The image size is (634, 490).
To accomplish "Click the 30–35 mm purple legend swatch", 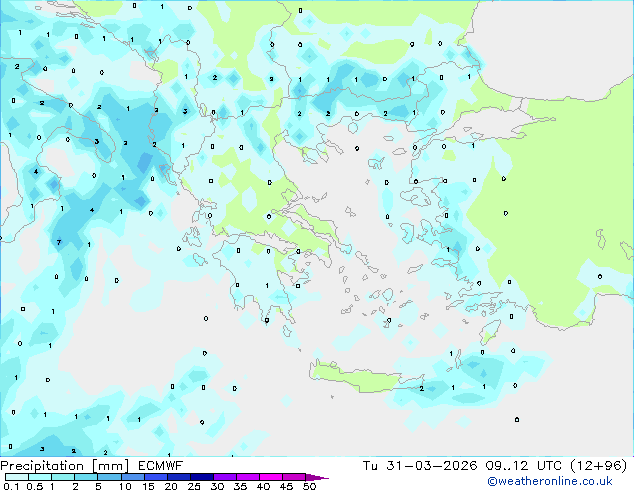I will [224, 477].
